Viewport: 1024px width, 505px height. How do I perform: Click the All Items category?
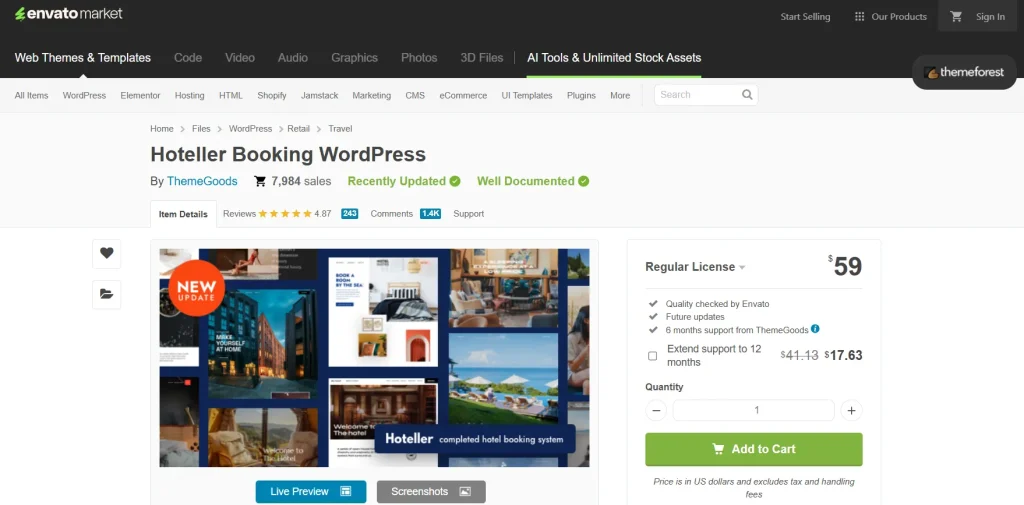pyautogui.click(x=31, y=95)
